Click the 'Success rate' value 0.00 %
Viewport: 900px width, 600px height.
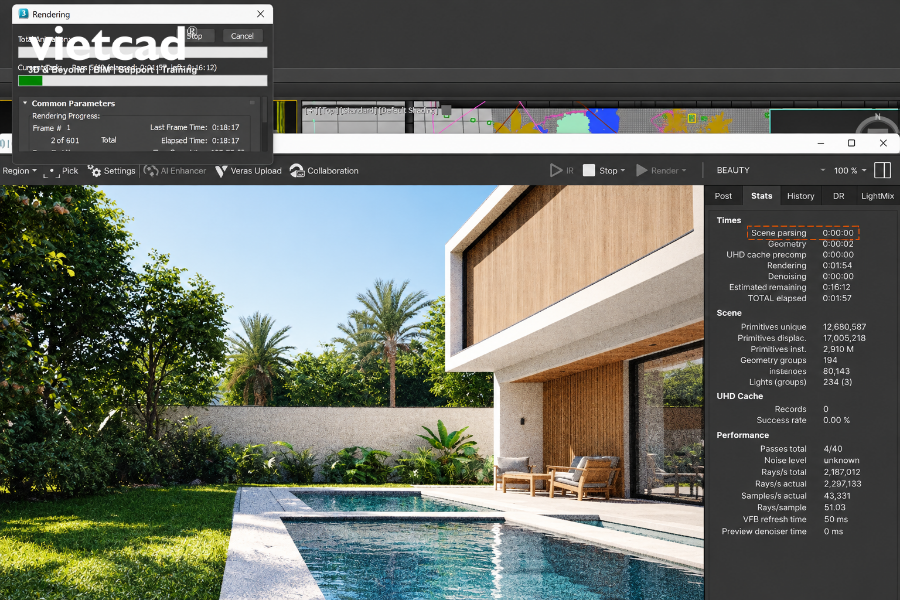click(836, 420)
